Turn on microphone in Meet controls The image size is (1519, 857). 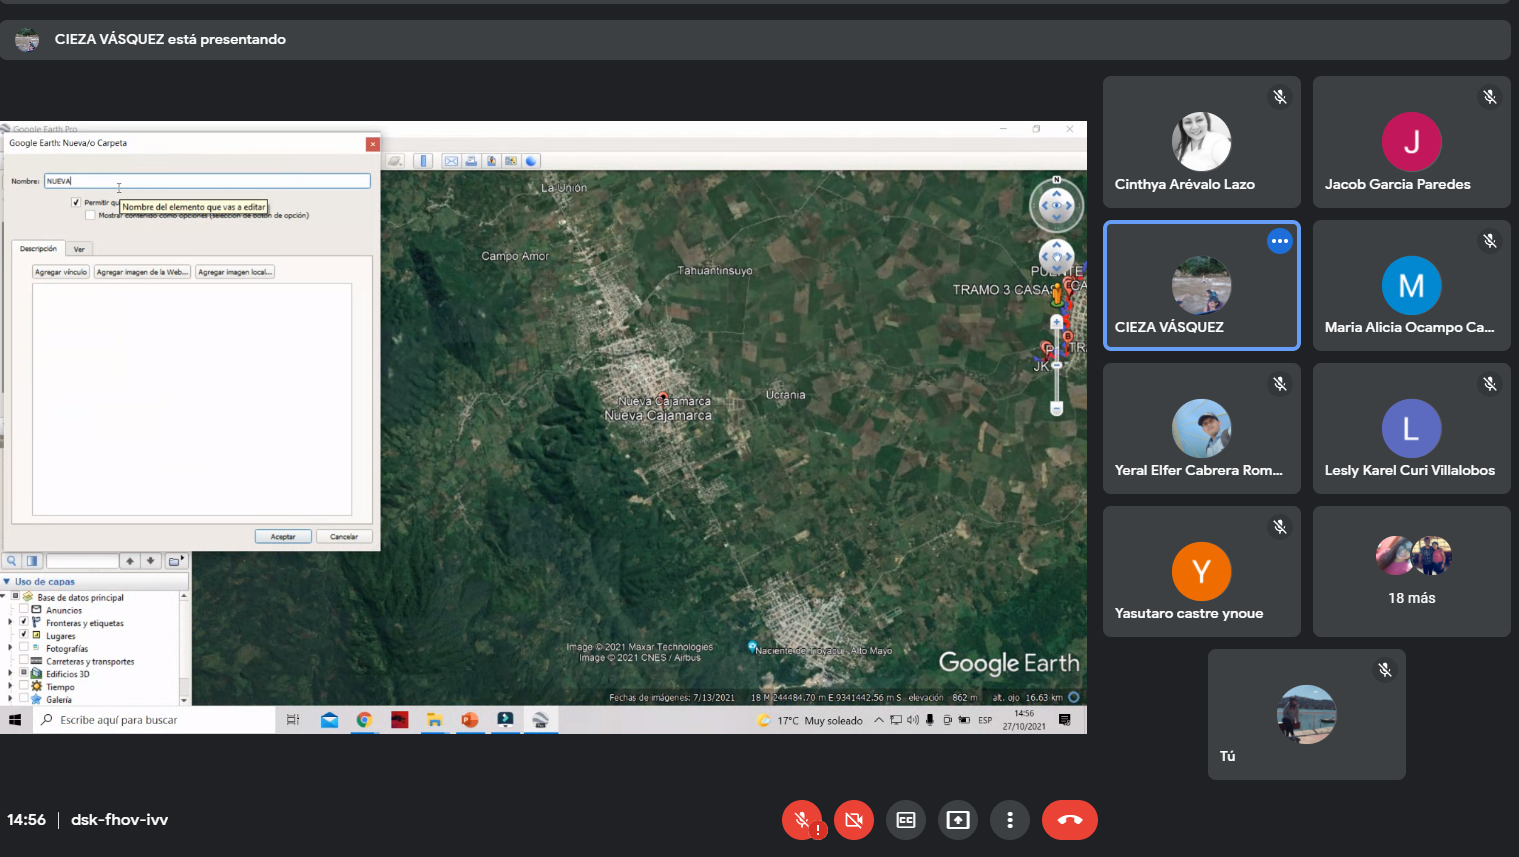pyautogui.click(x=802, y=820)
